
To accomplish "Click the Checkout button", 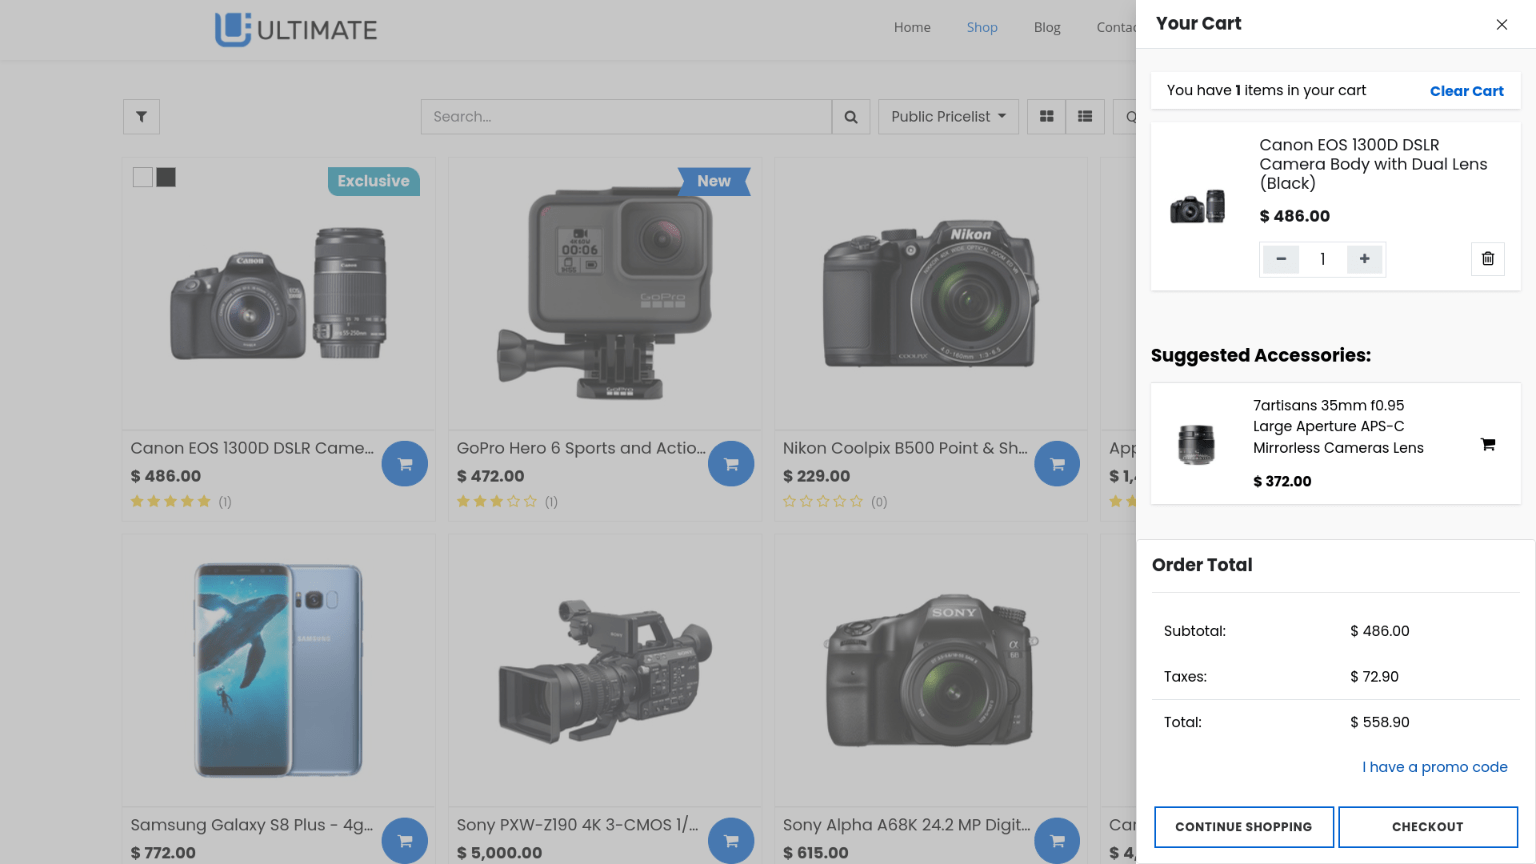I will coord(1428,827).
